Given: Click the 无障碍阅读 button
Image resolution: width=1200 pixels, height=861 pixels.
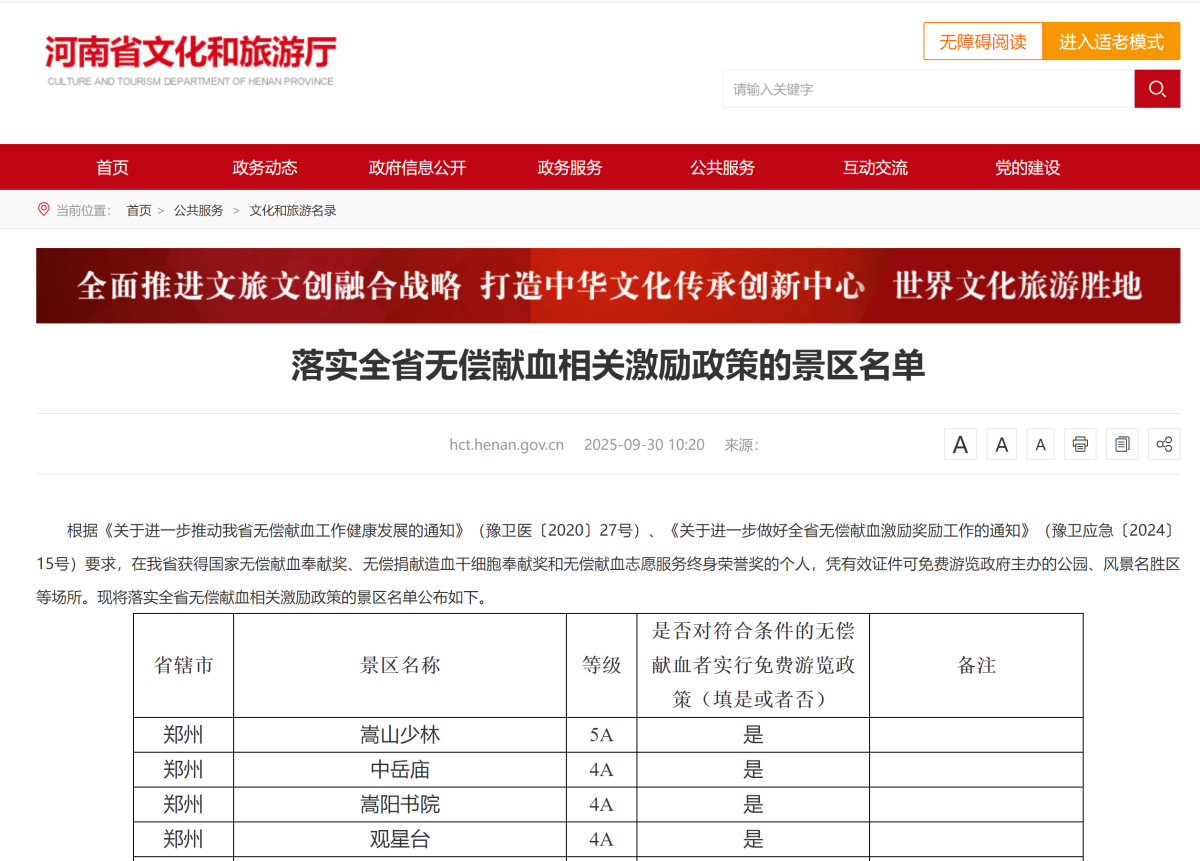Looking at the screenshot, I should pos(983,42).
